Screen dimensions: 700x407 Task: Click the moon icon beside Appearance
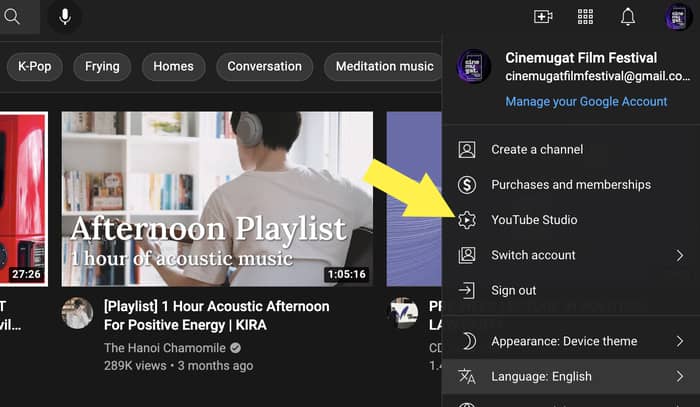click(x=468, y=341)
